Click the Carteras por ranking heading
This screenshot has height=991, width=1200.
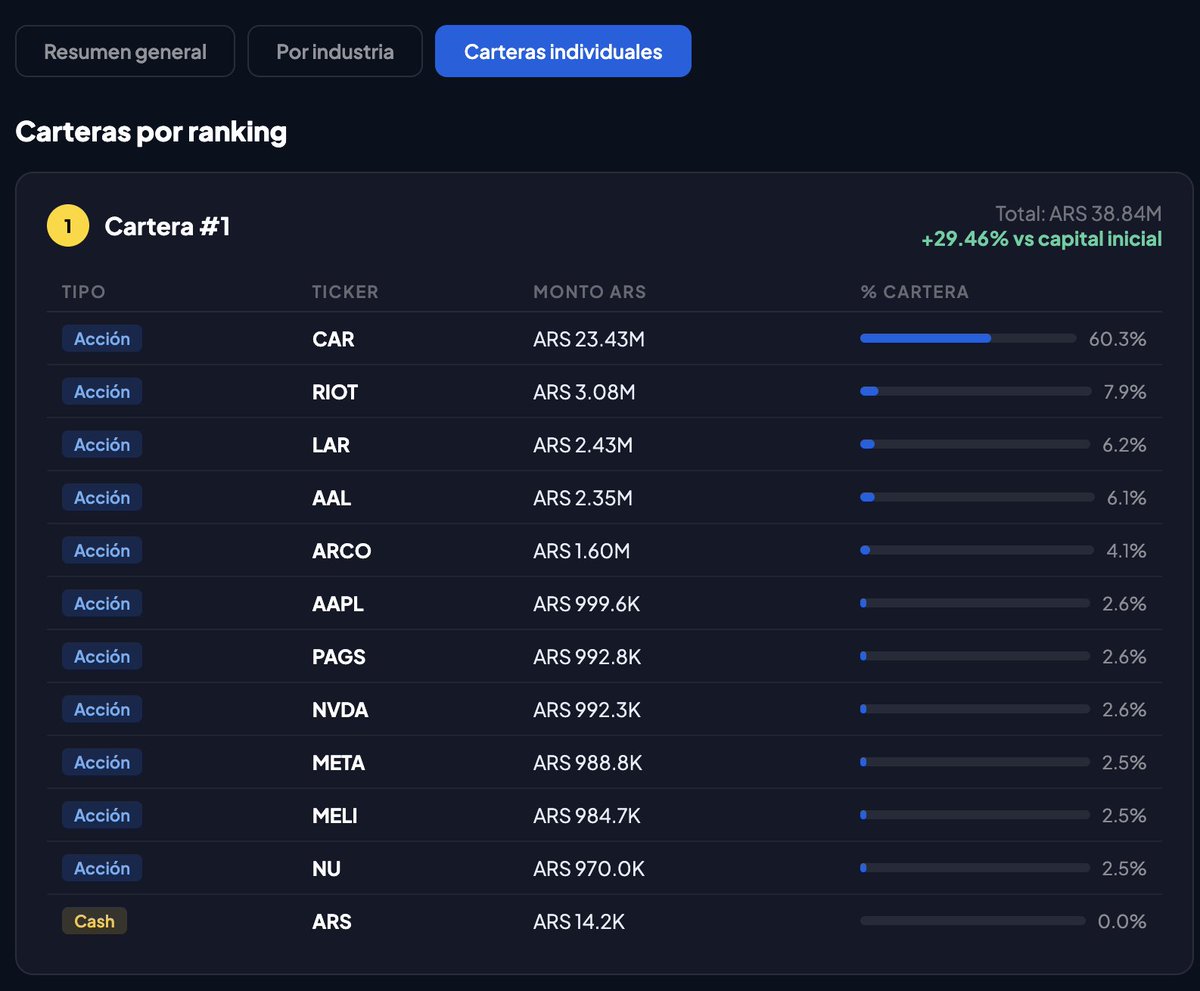pyautogui.click(x=151, y=132)
